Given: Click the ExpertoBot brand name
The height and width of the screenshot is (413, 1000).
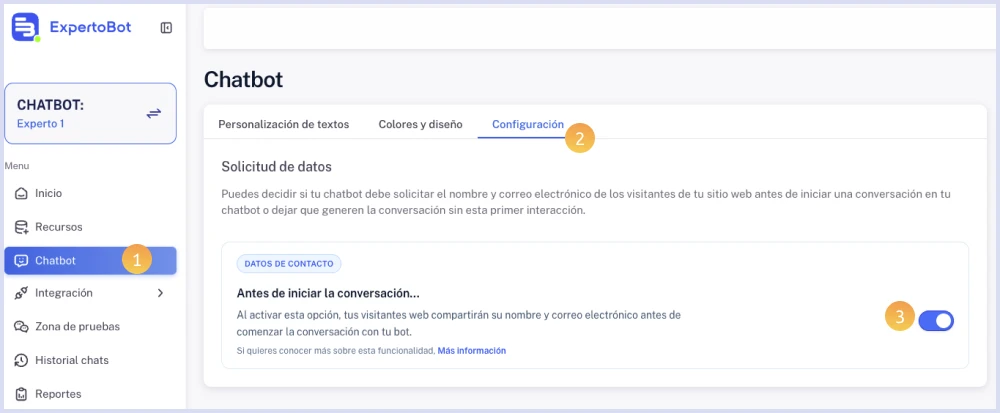Looking at the screenshot, I should (91, 27).
